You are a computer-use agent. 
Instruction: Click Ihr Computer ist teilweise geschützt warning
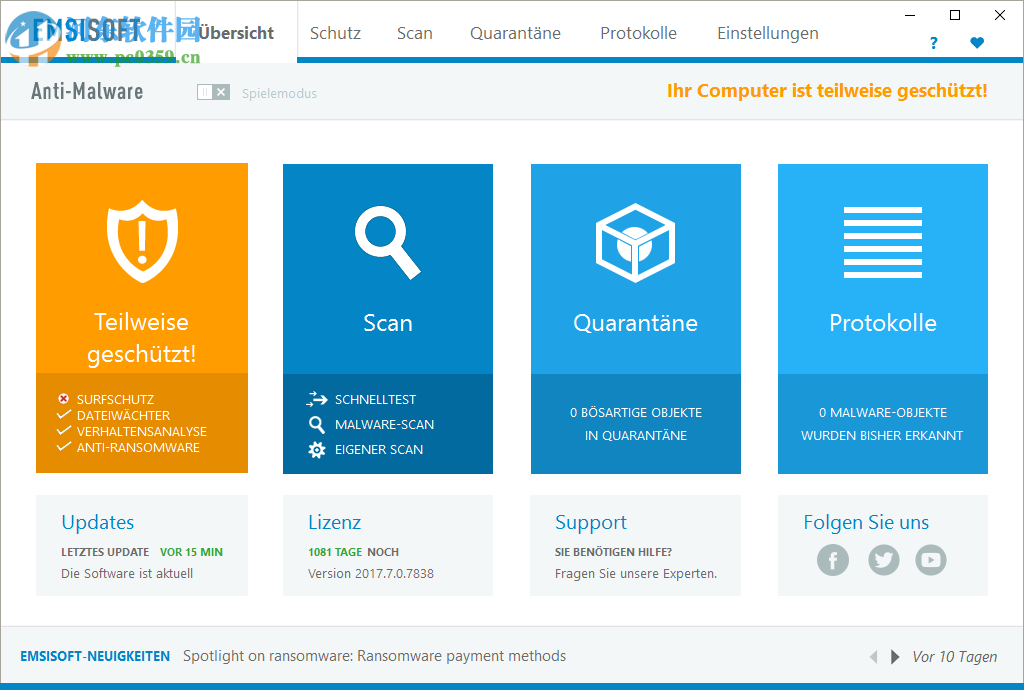(827, 91)
